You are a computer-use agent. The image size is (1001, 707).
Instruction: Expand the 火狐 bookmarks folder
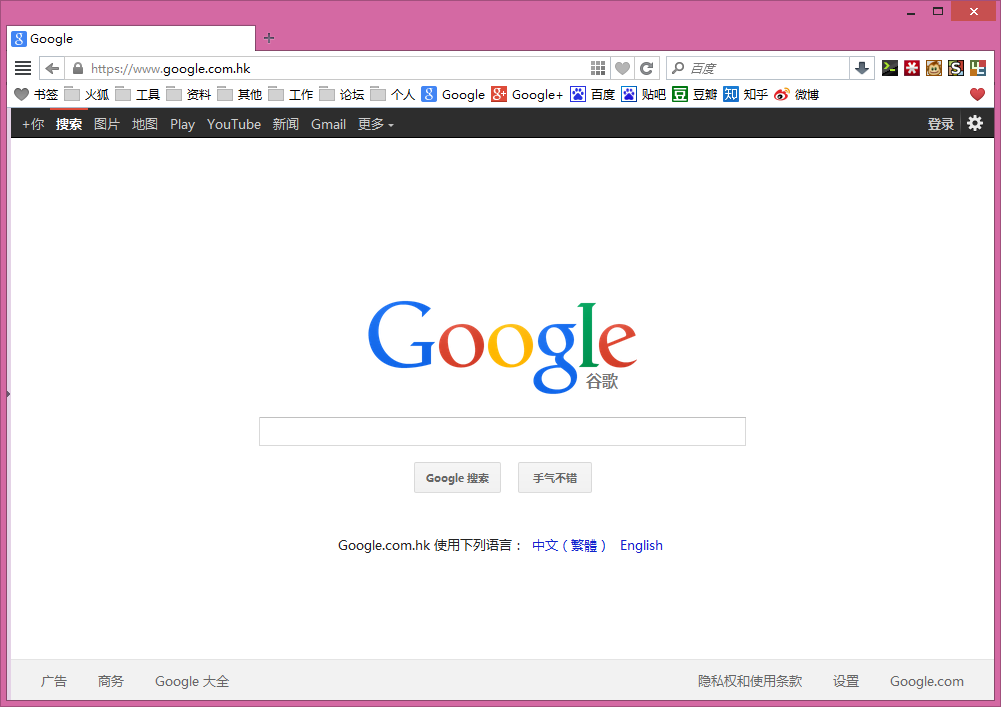[x=87, y=95]
